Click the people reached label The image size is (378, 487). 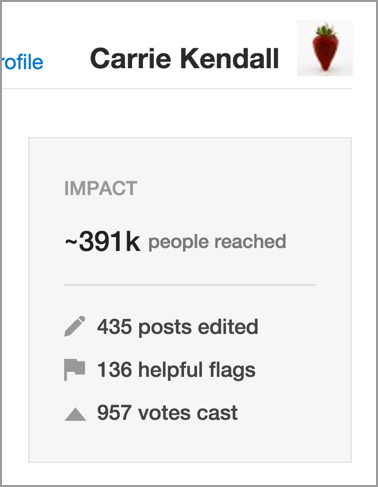[x=217, y=242]
